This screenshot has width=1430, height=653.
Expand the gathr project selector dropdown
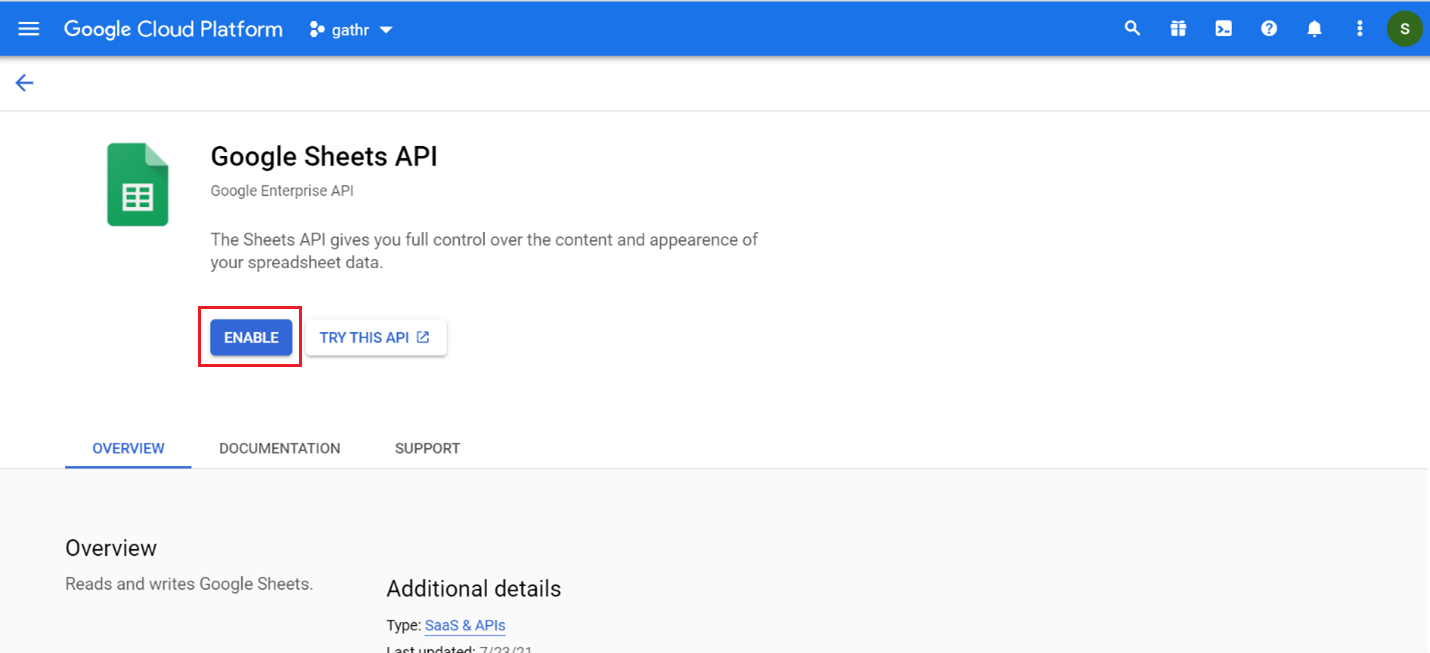(386, 29)
